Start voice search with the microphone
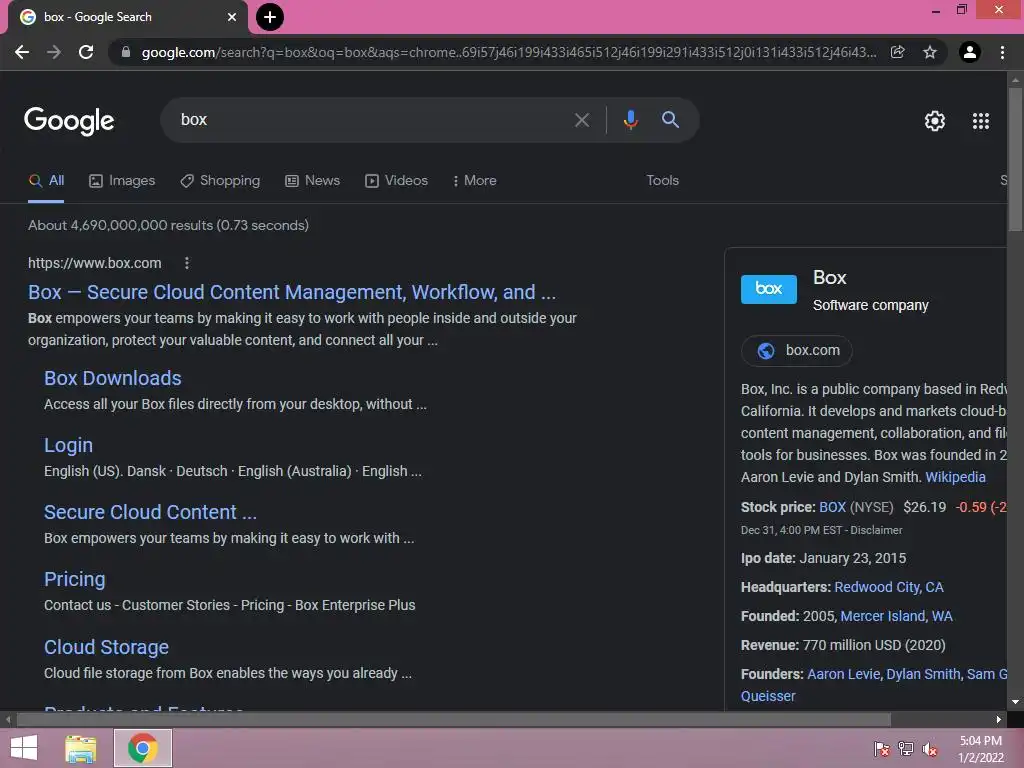Viewport: 1024px width, 768px height. coord(630,120)
